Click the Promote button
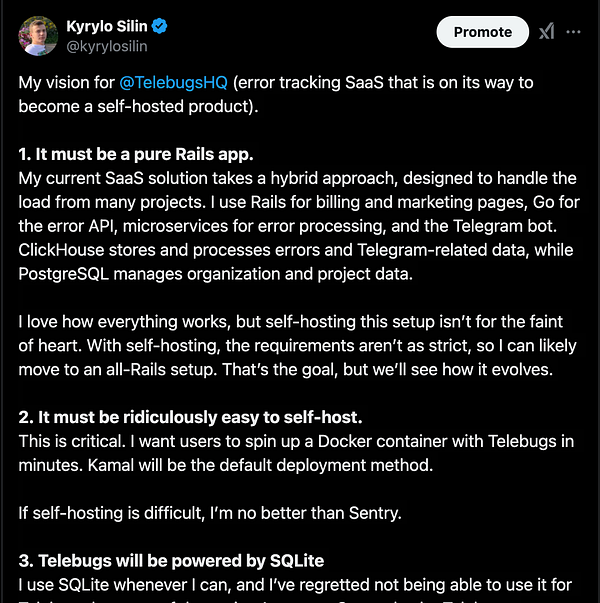 (x=483, y=32)
